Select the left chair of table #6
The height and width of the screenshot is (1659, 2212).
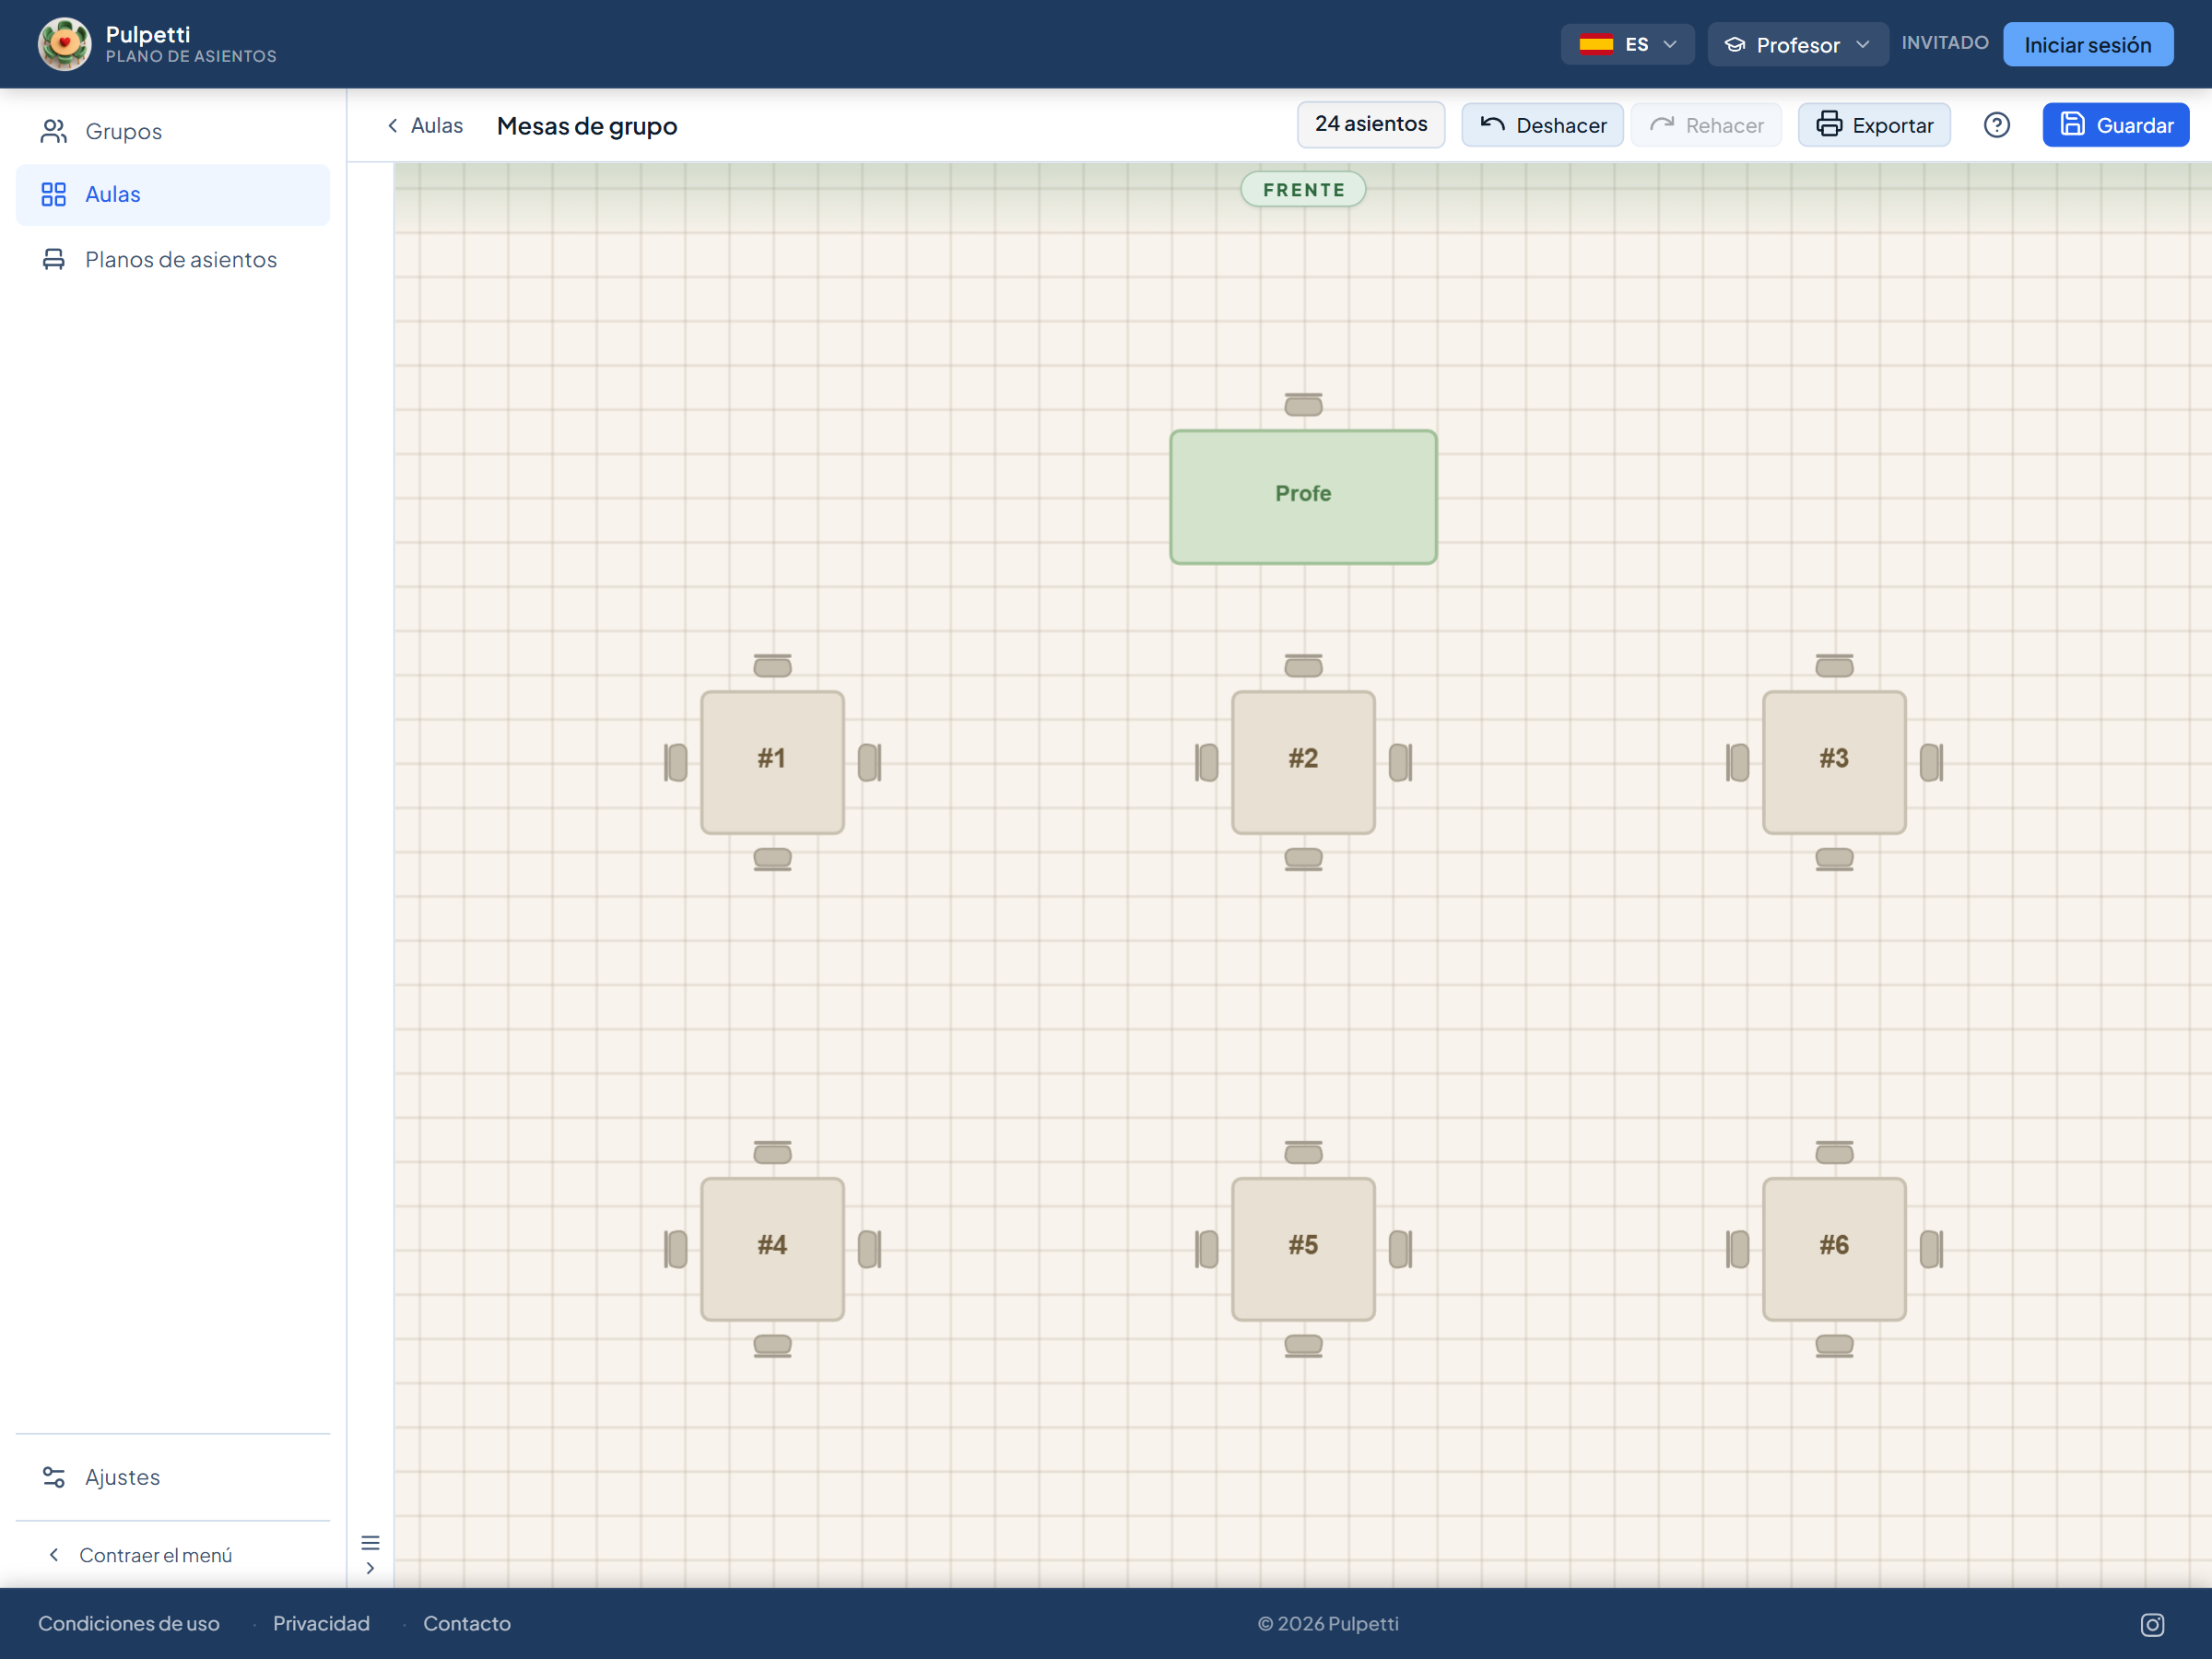pos(1737,1249)
